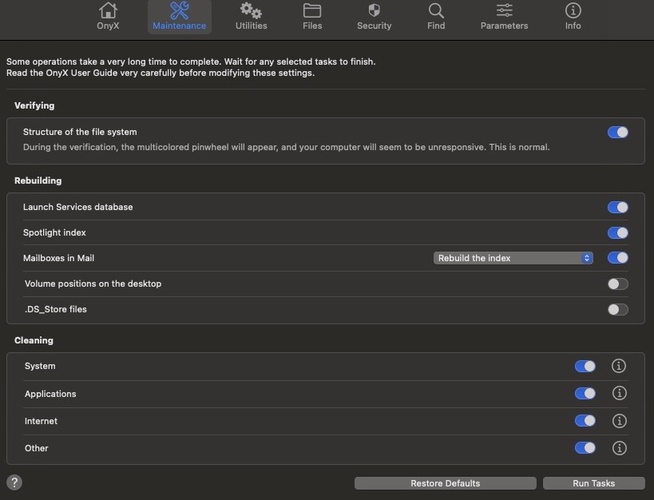Click Run Tasks button
The height and width of the screenshot is (500, 654).
coord(594,483)
